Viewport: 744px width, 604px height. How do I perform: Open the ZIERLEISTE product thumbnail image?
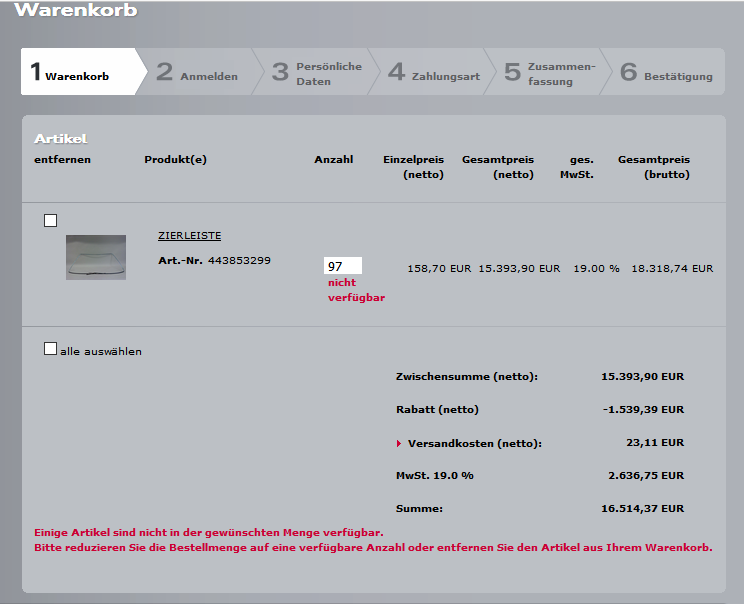coord(96,257)
